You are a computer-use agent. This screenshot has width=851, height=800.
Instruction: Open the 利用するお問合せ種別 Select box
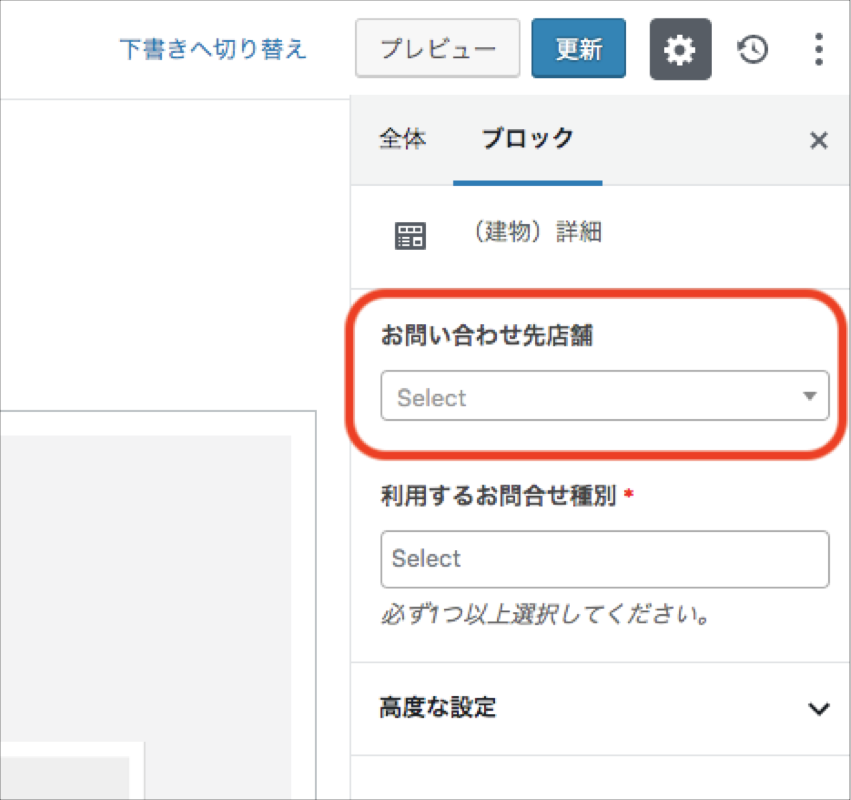point(604,558)
